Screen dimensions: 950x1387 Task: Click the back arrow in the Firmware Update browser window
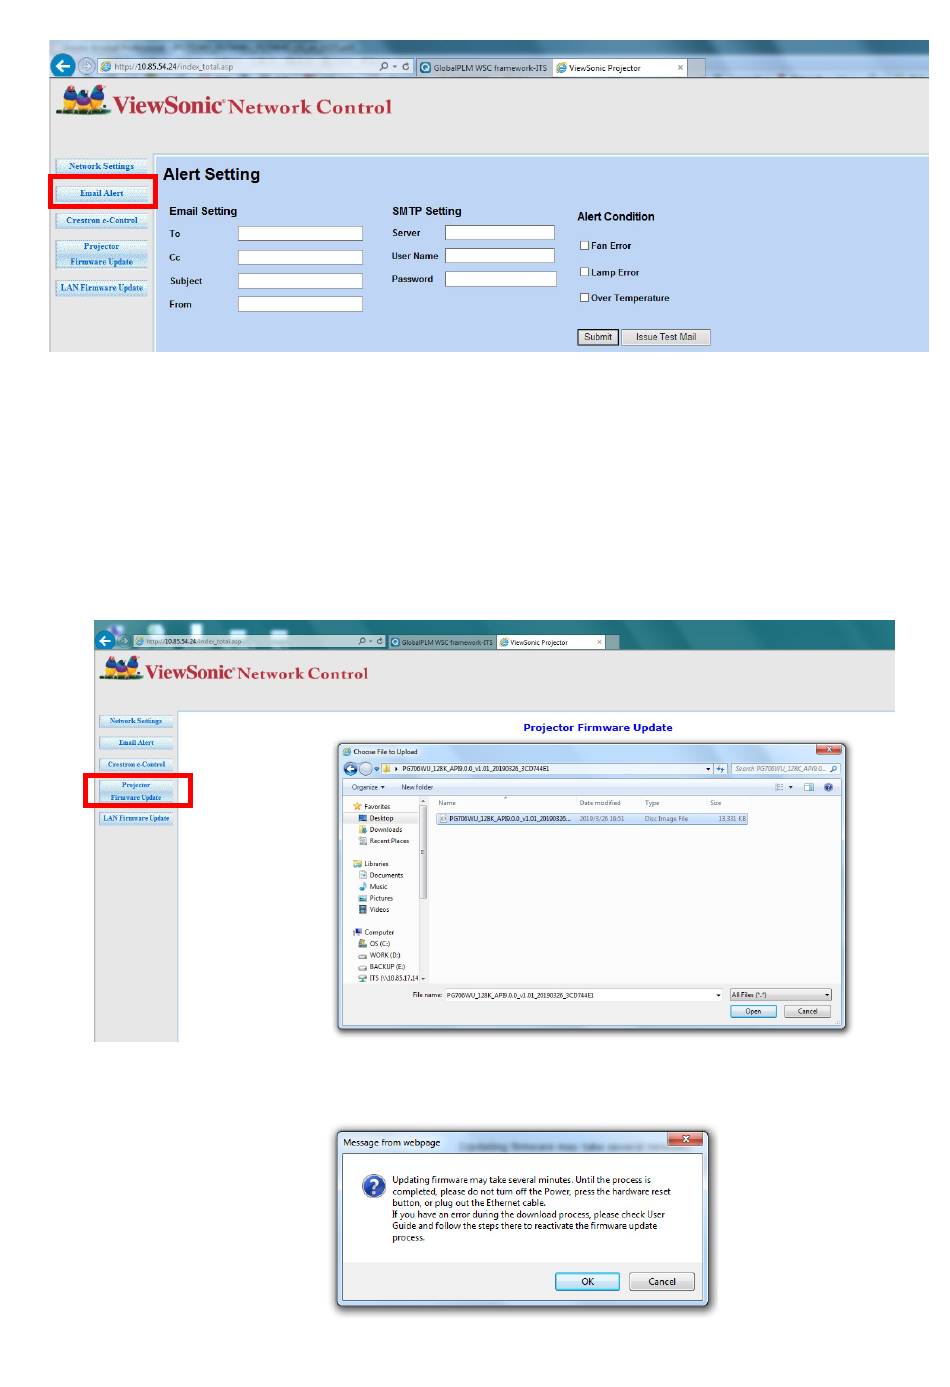pyautogui.click(x=105, y=640)
